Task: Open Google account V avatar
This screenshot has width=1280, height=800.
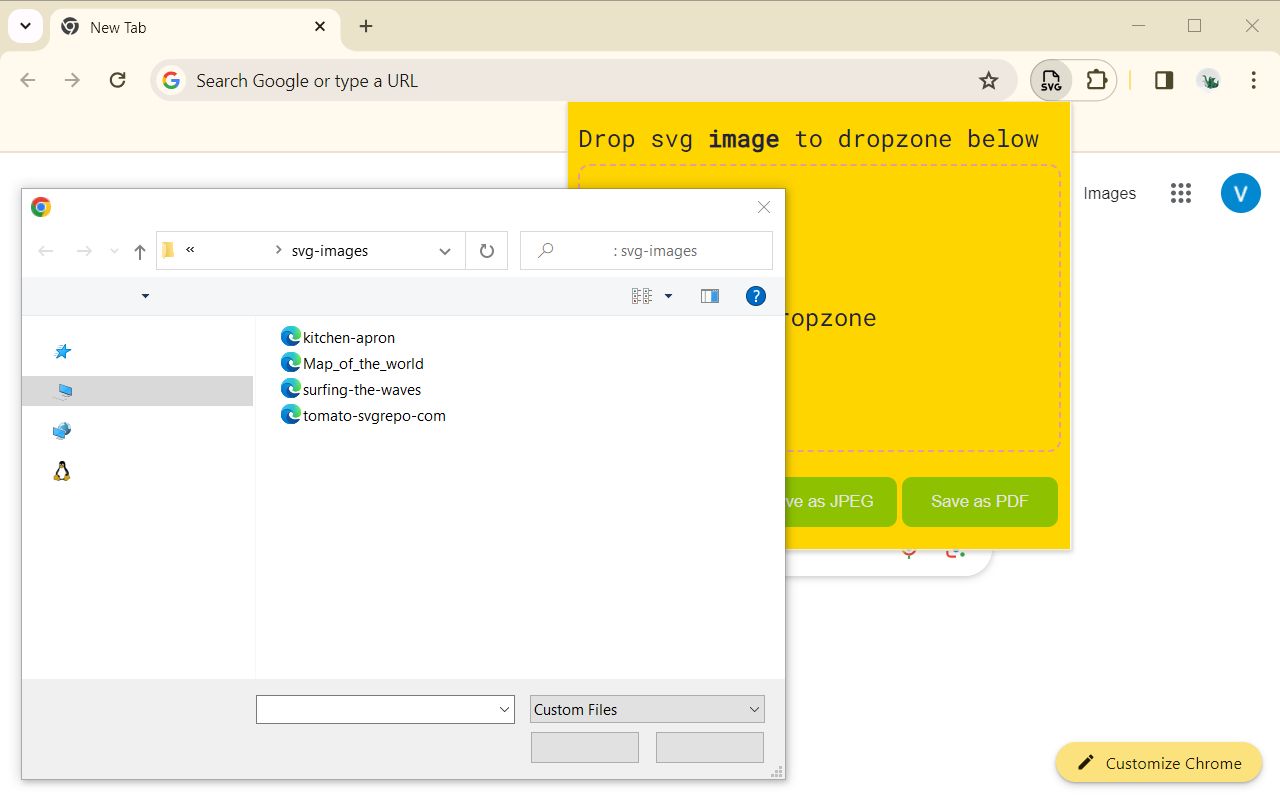Action: (x=1241, y=193)
